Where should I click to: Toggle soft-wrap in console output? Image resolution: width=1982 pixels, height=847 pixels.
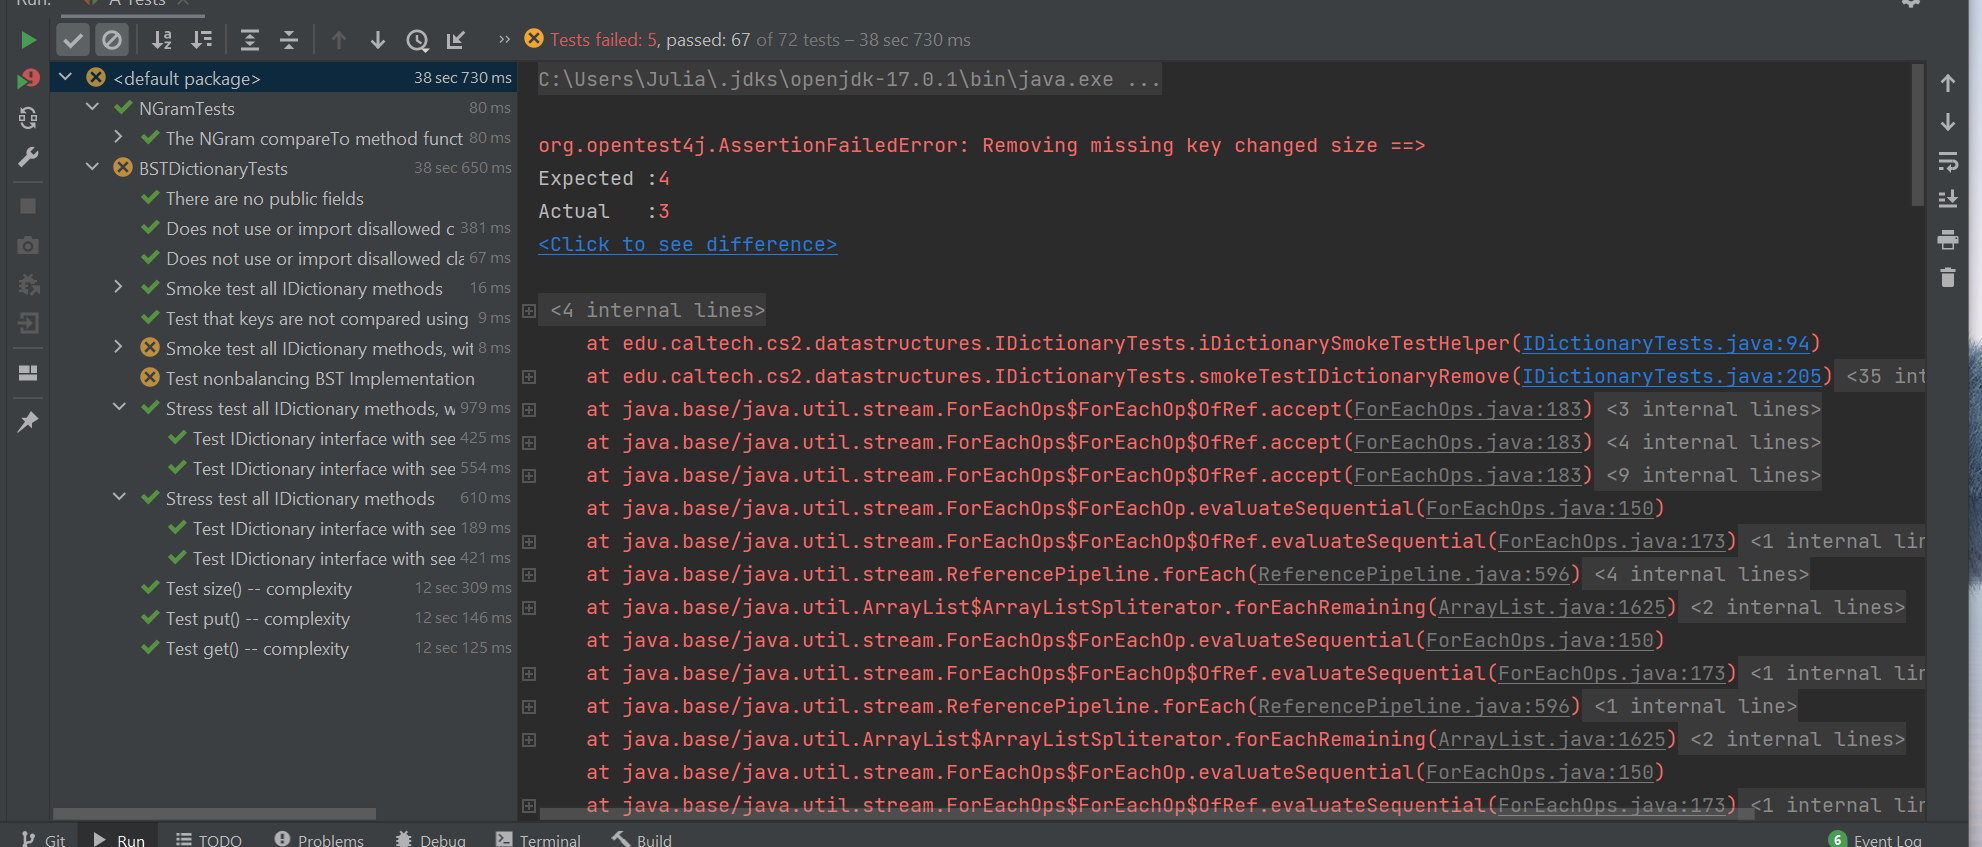(1947, 162)
